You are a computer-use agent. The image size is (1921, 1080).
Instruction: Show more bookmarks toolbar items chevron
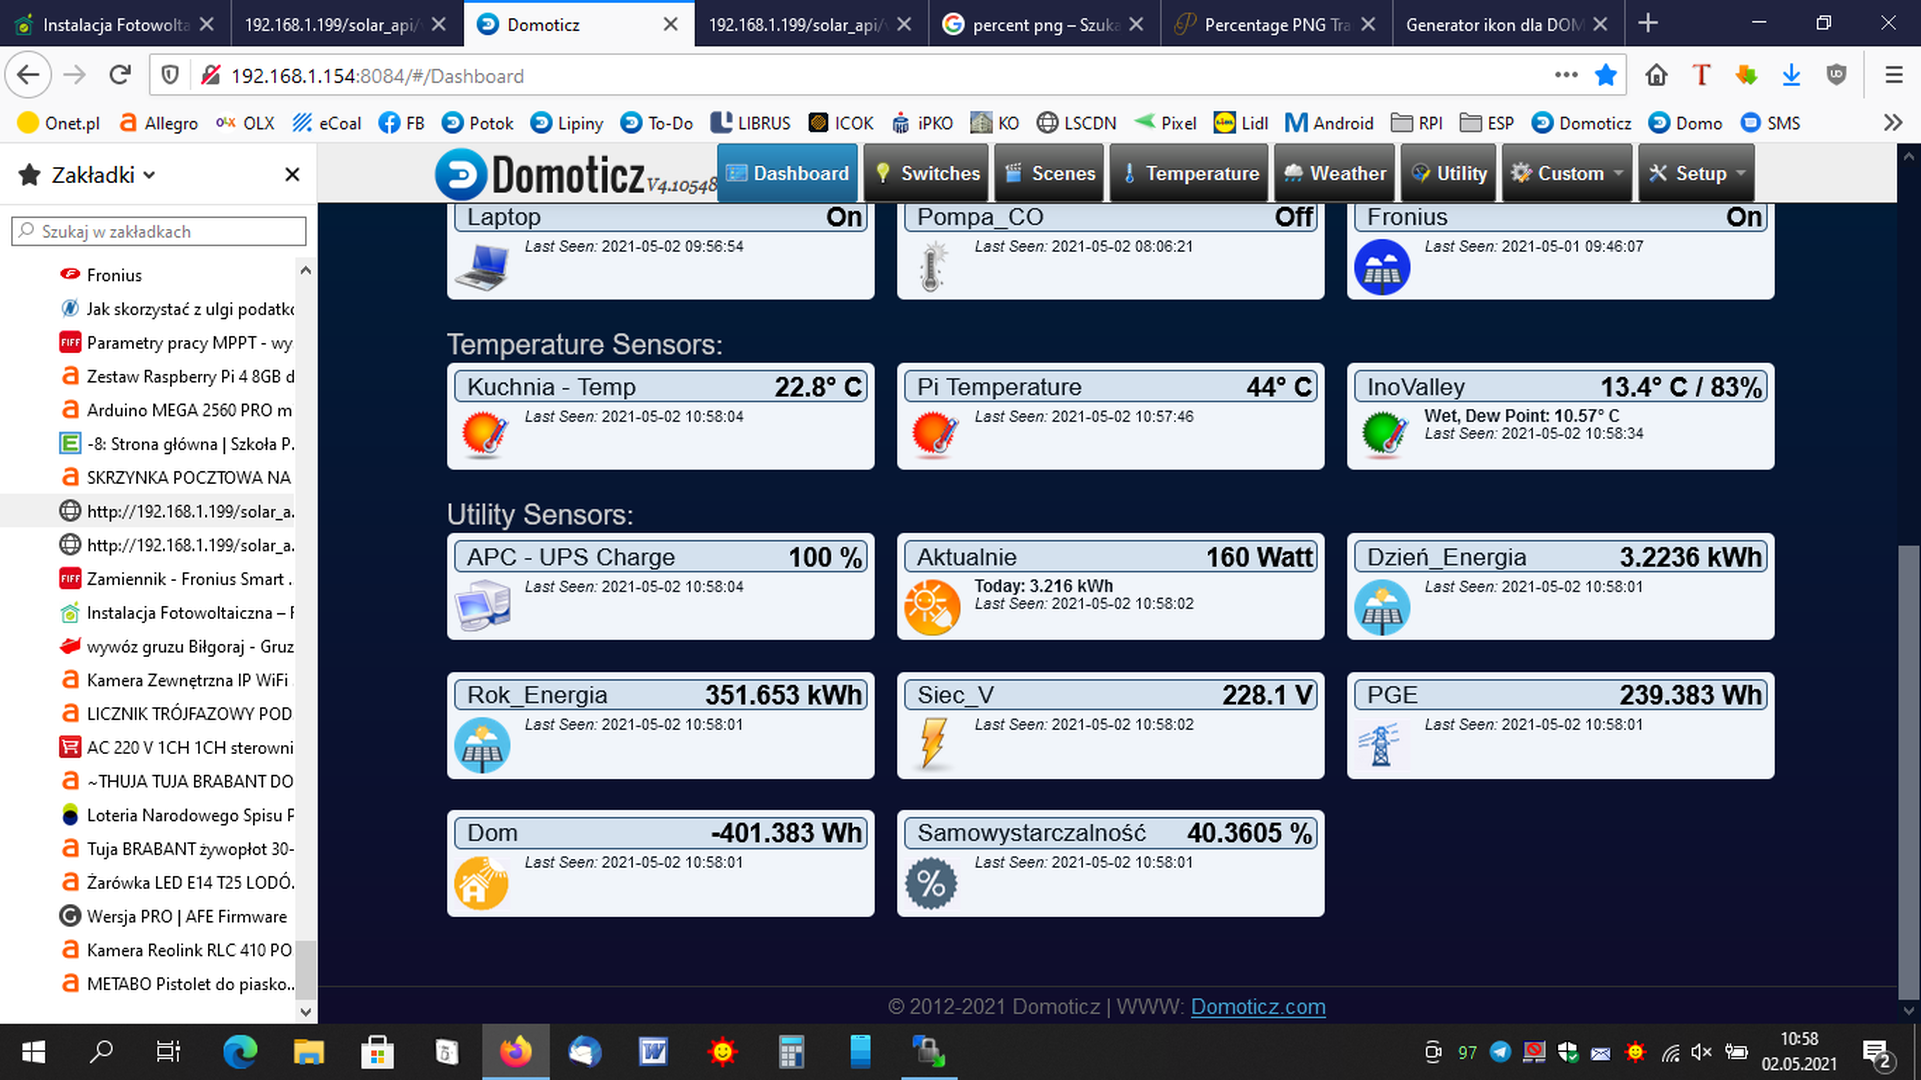[1892, 123]
